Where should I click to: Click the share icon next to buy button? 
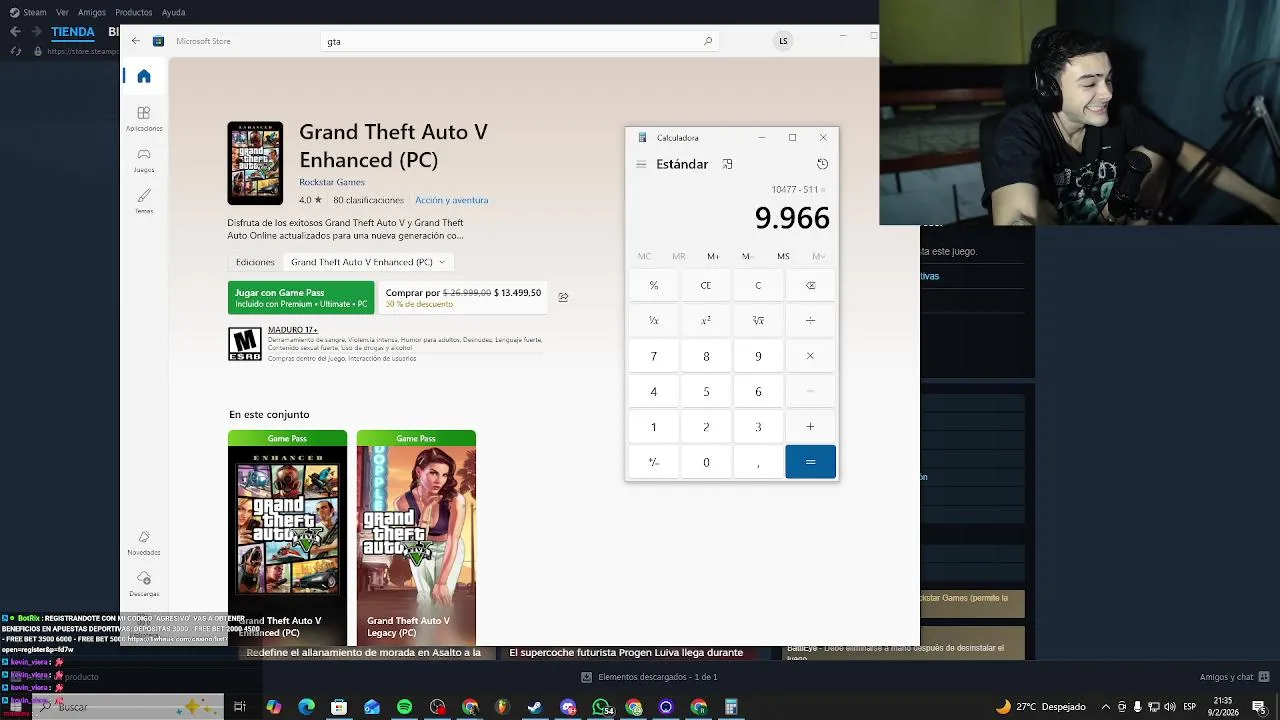click(563, 297)
